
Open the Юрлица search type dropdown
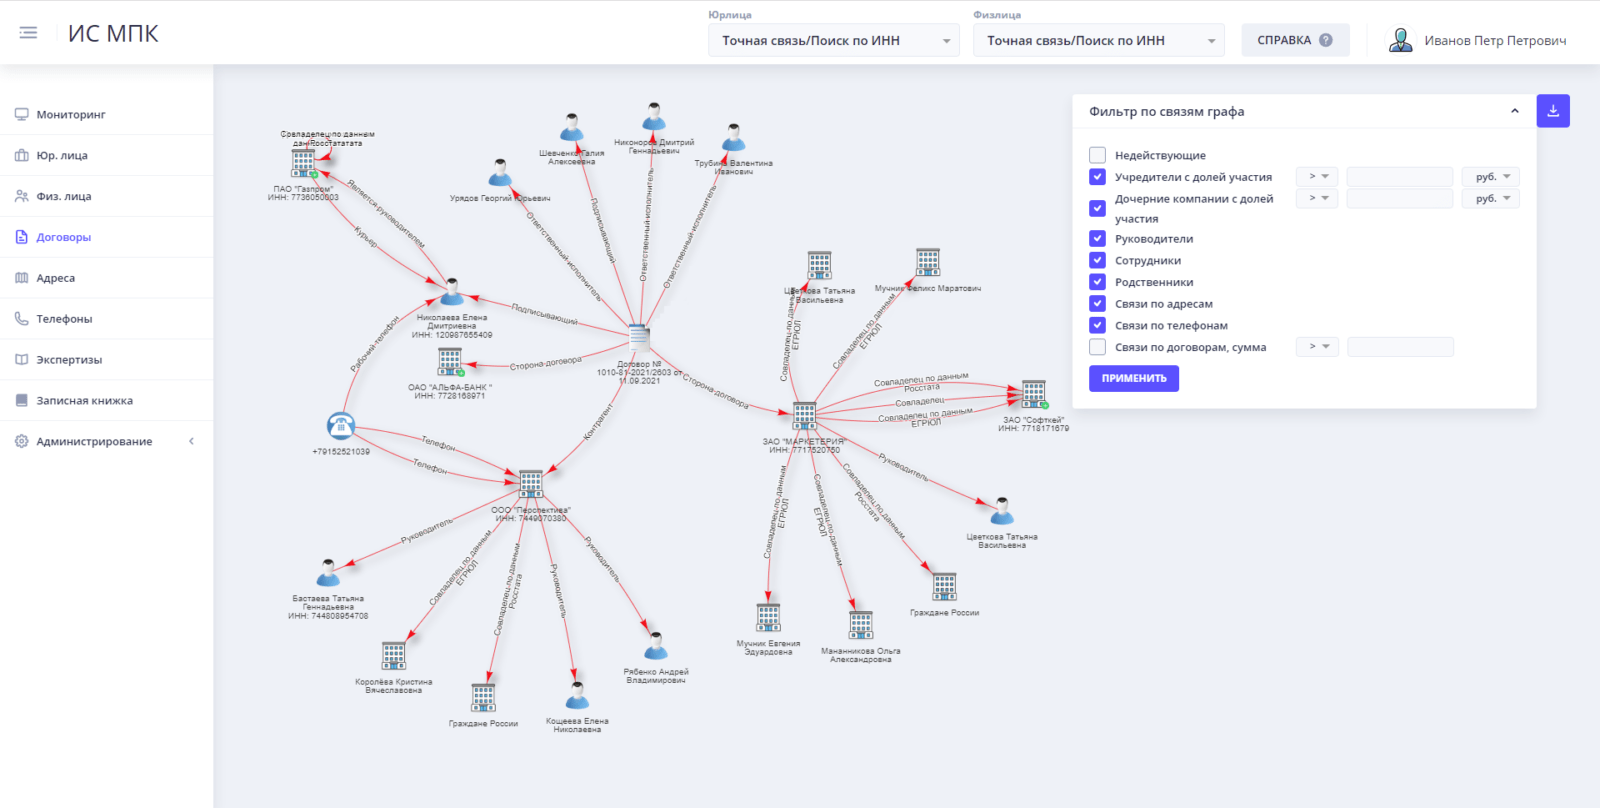point(834,41)
